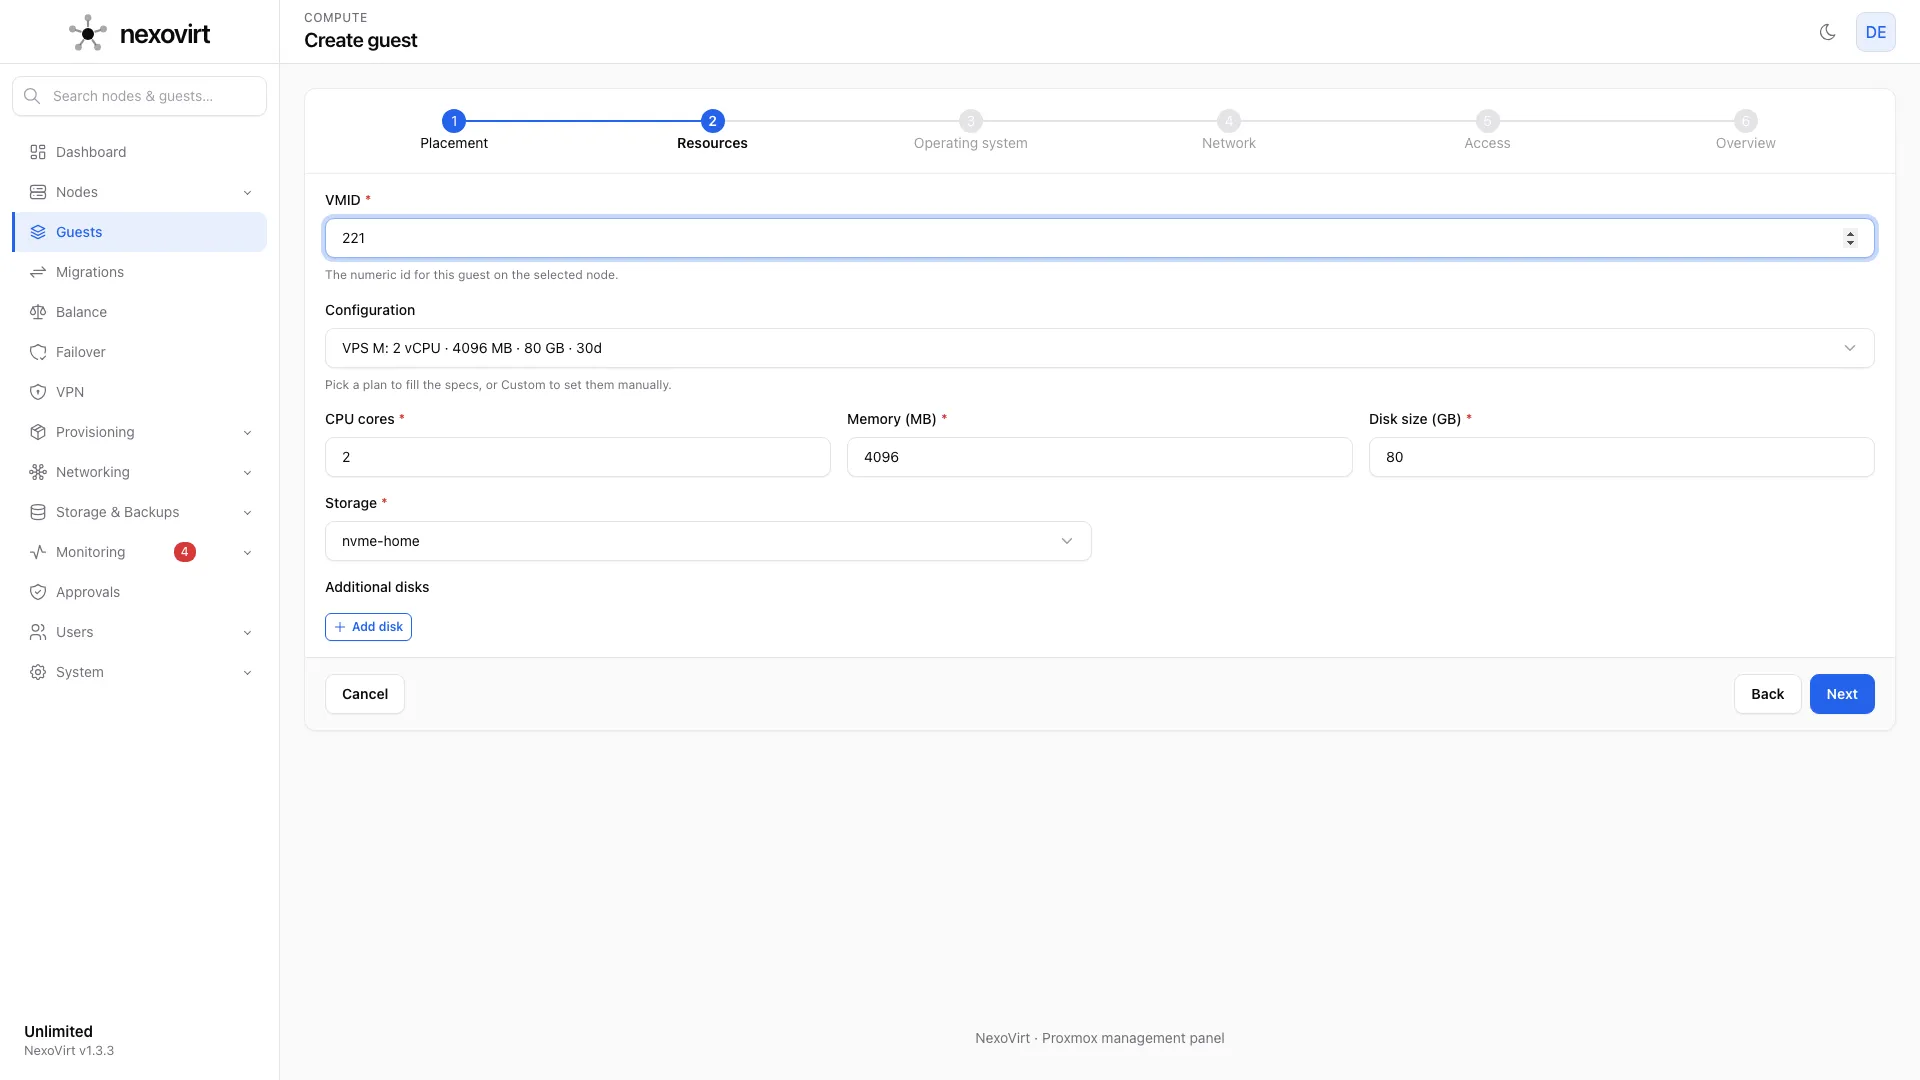Viewport: 1920px width, 1080px height.
Task: Focus the Disk size (GB) input
Action: coord(1621,457)
